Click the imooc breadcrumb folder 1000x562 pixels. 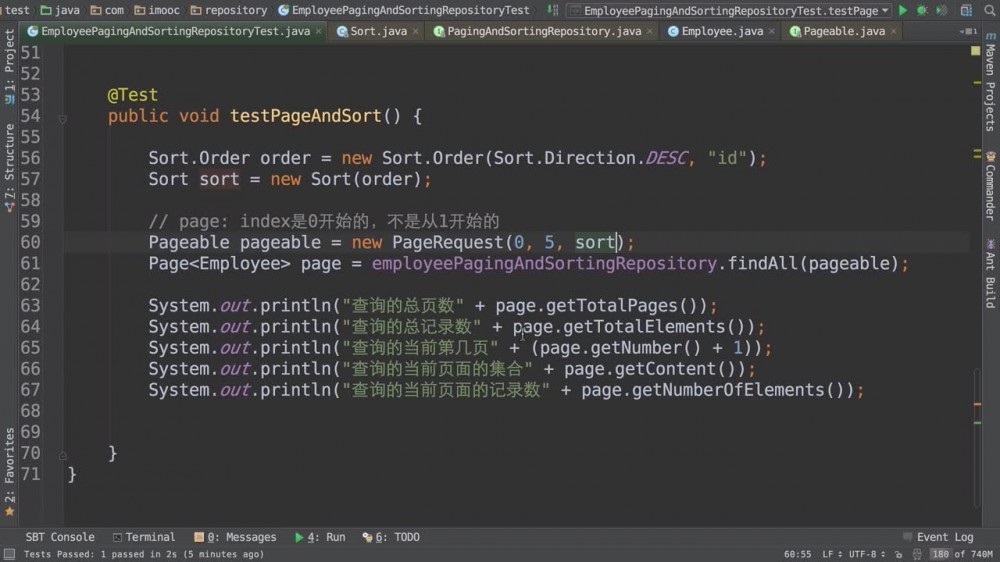point(157,10)
